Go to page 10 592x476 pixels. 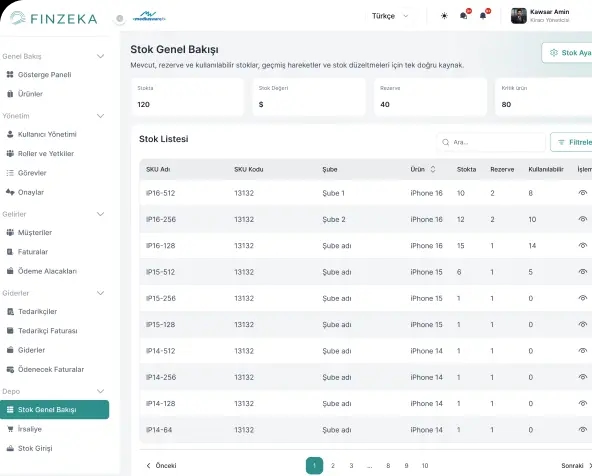point(425,465)
